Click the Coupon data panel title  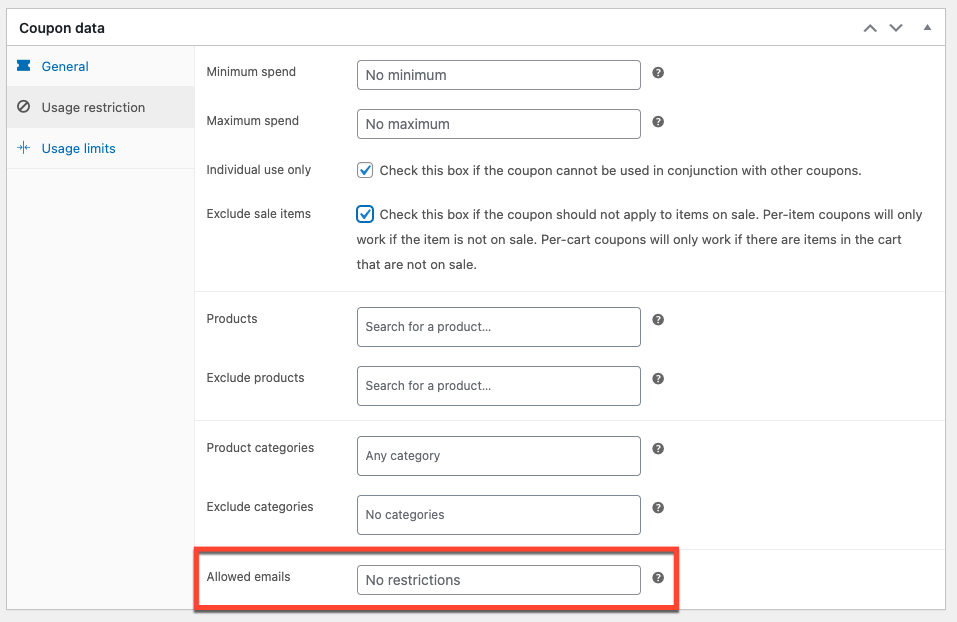point(62,28)
